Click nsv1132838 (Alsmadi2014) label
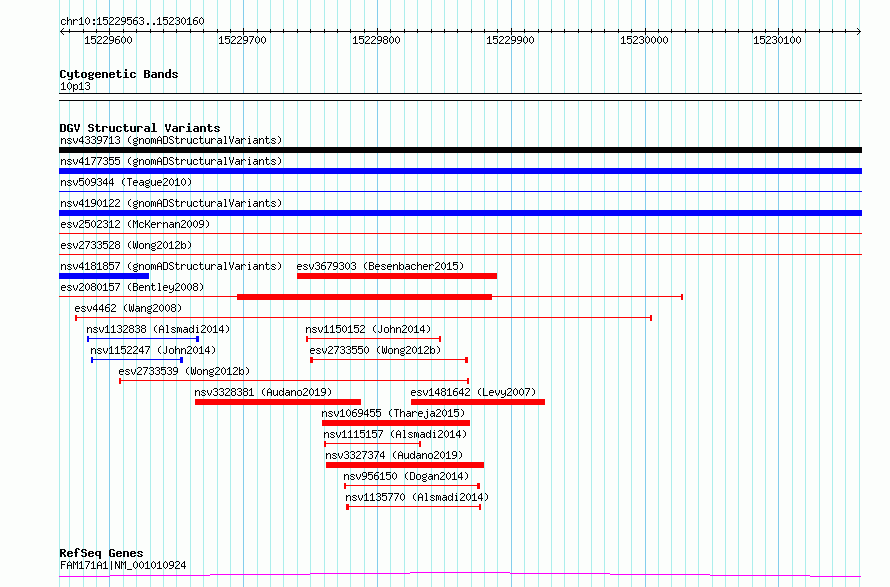 [x=158, y=329]
